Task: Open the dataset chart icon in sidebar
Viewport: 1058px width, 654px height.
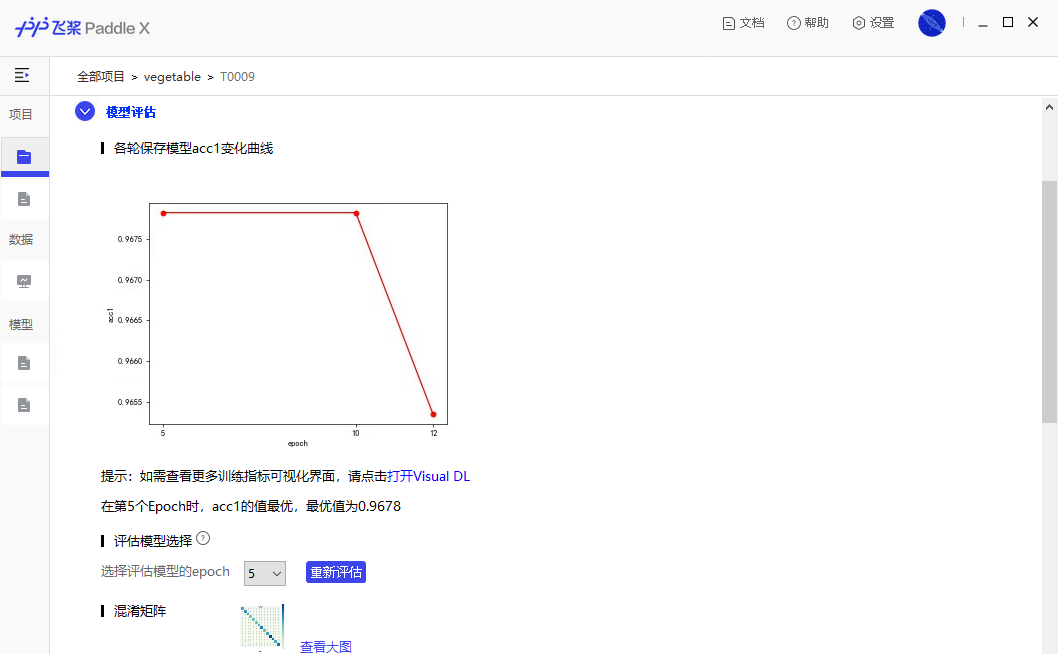Action: [24, 281]
